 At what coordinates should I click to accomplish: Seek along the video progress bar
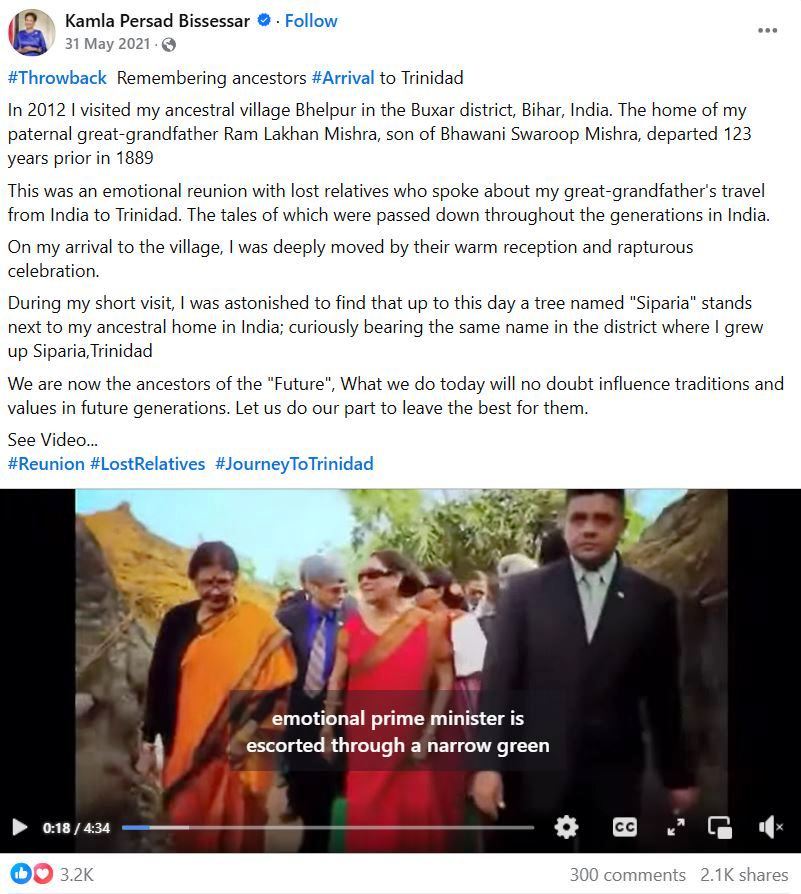point(328,827)
